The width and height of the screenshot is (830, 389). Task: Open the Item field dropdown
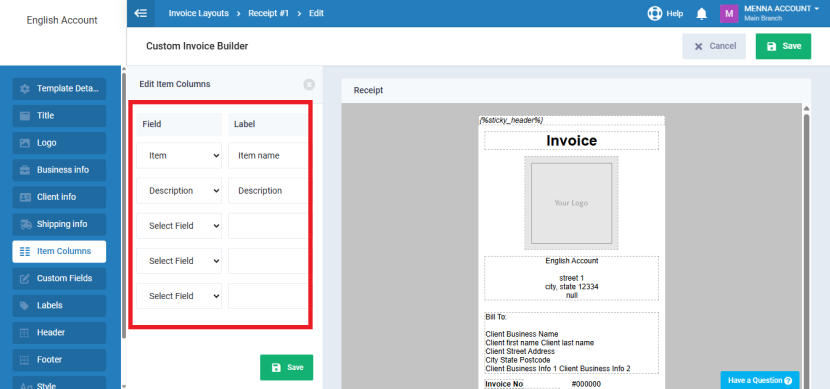[179, 156]
